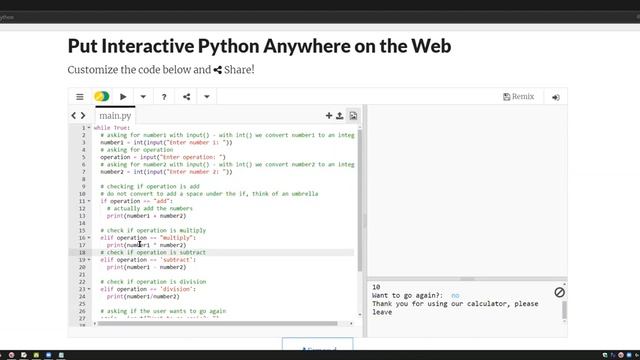Click comment '# check if operation is division'
The image size is (640, 360).
click(153, 282)
